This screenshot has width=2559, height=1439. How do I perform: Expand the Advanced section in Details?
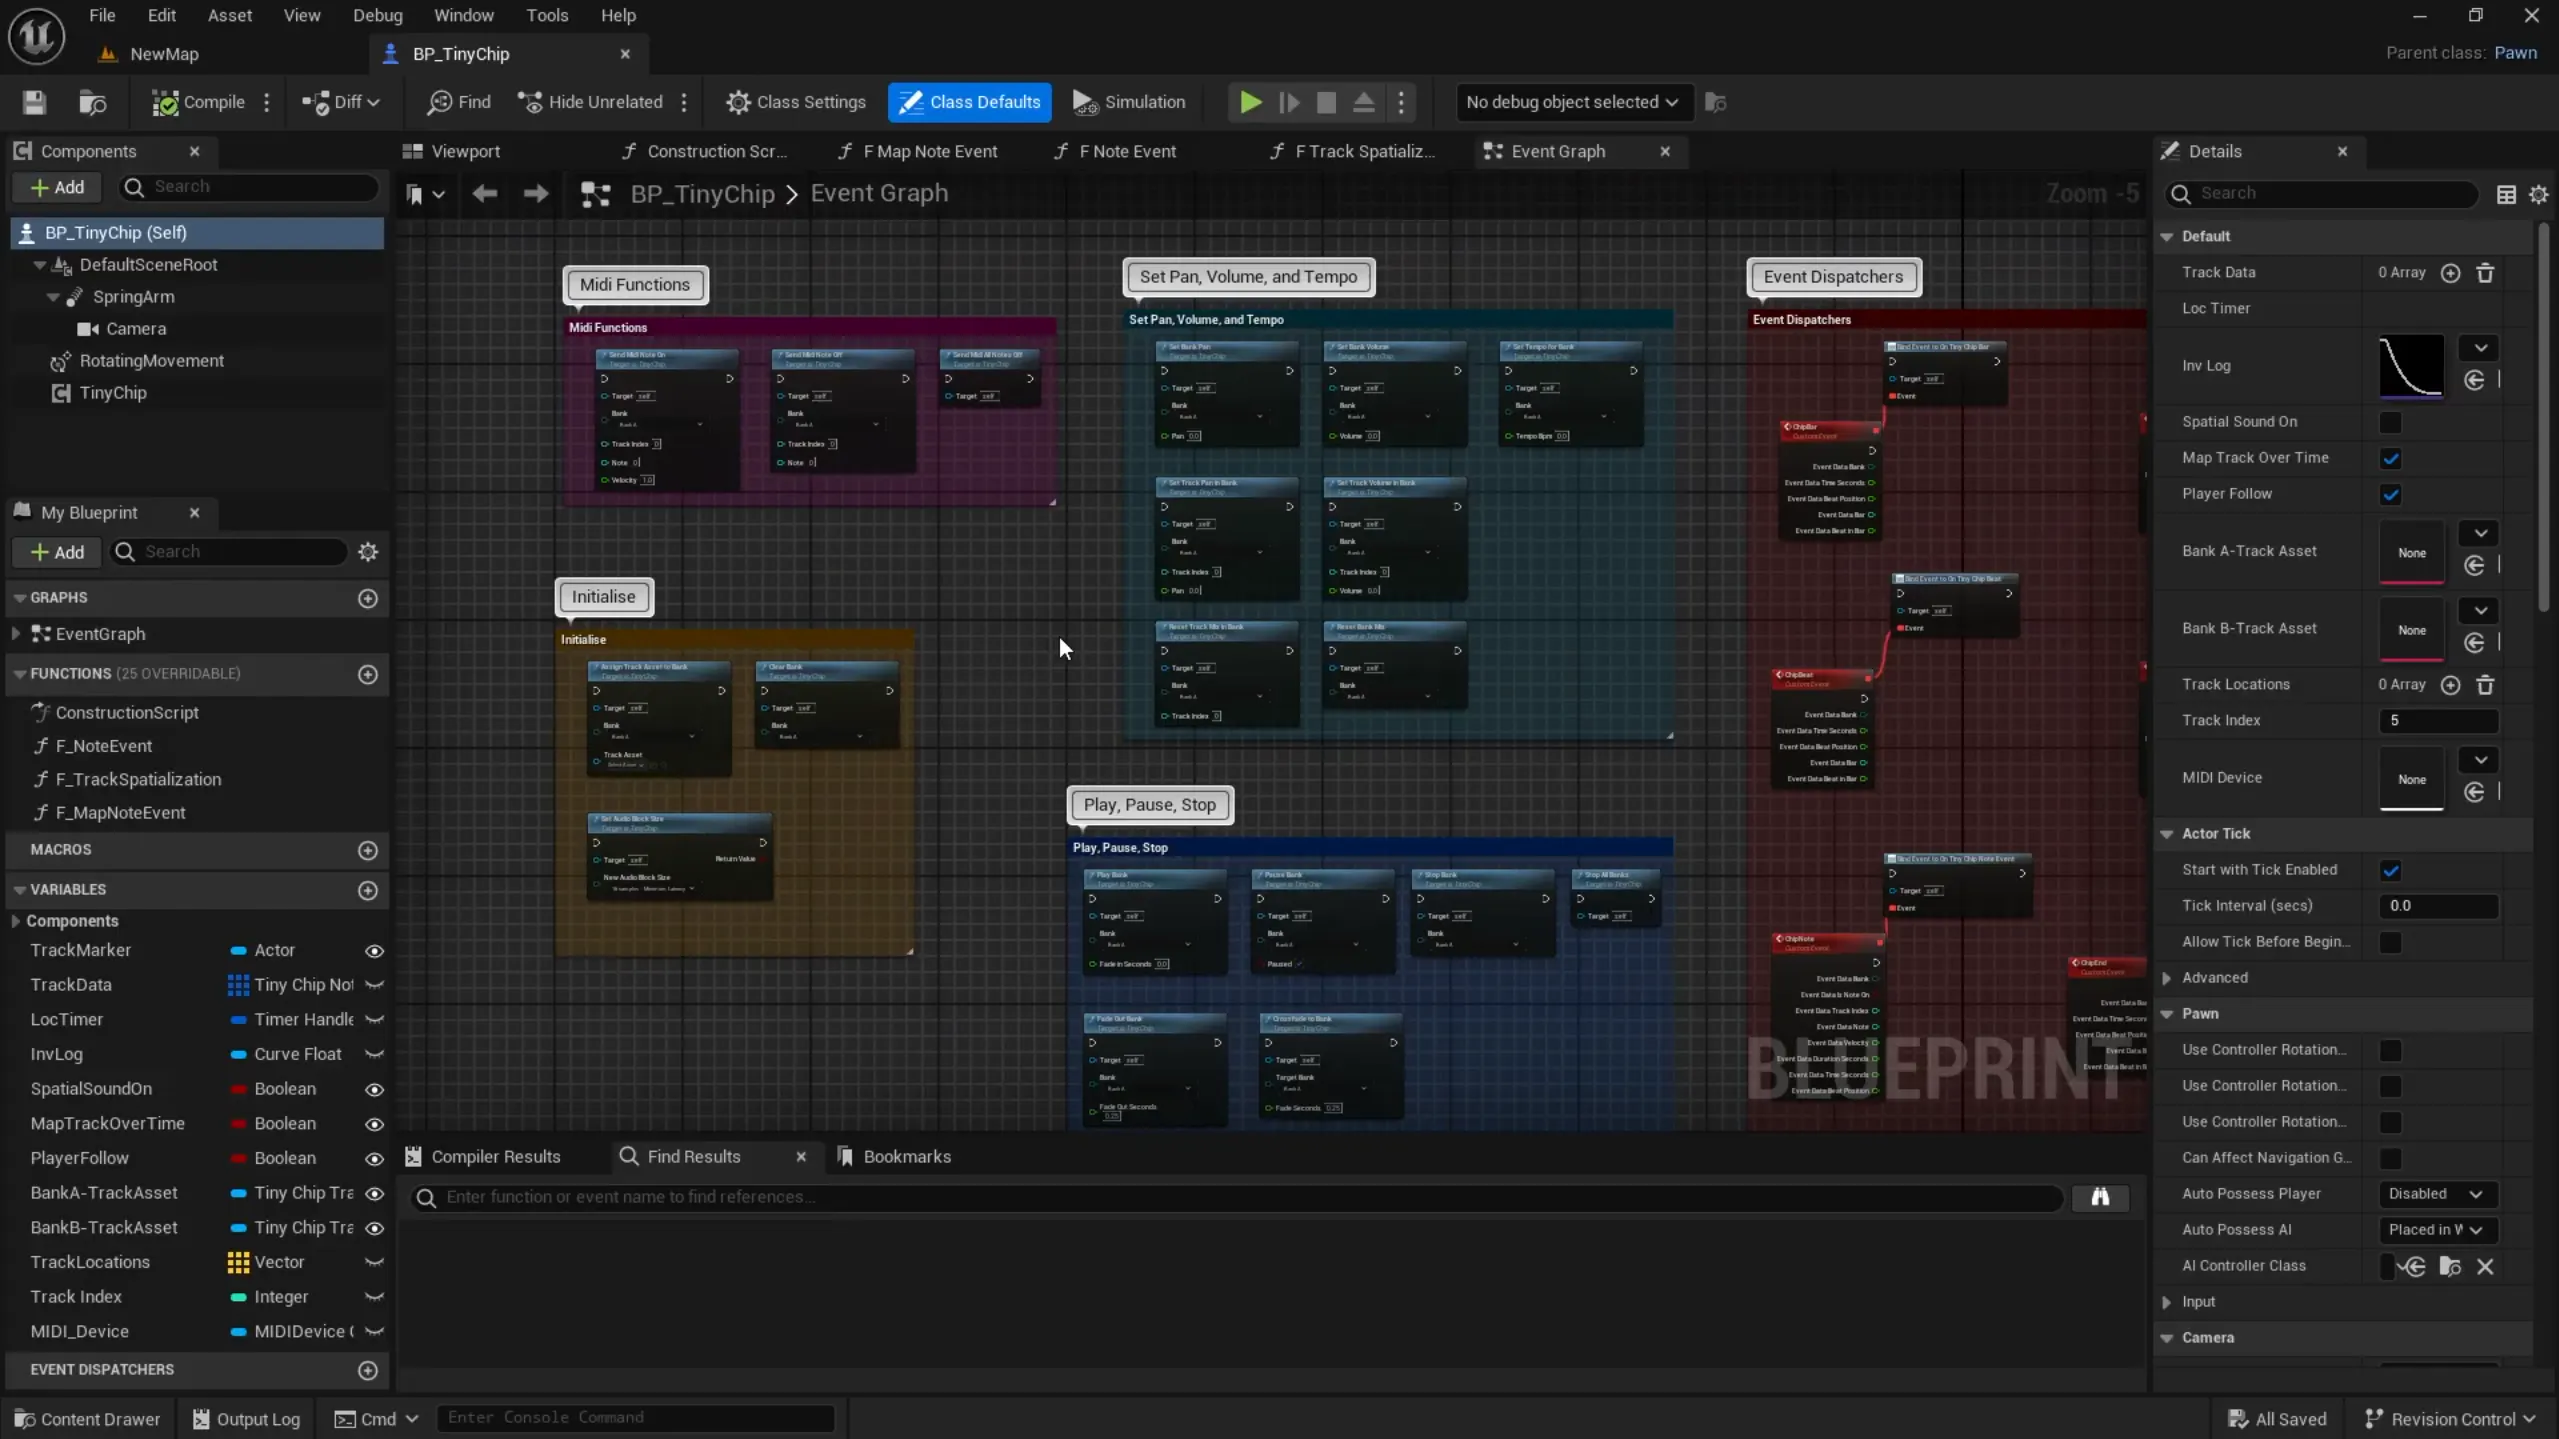point(2166,978)
